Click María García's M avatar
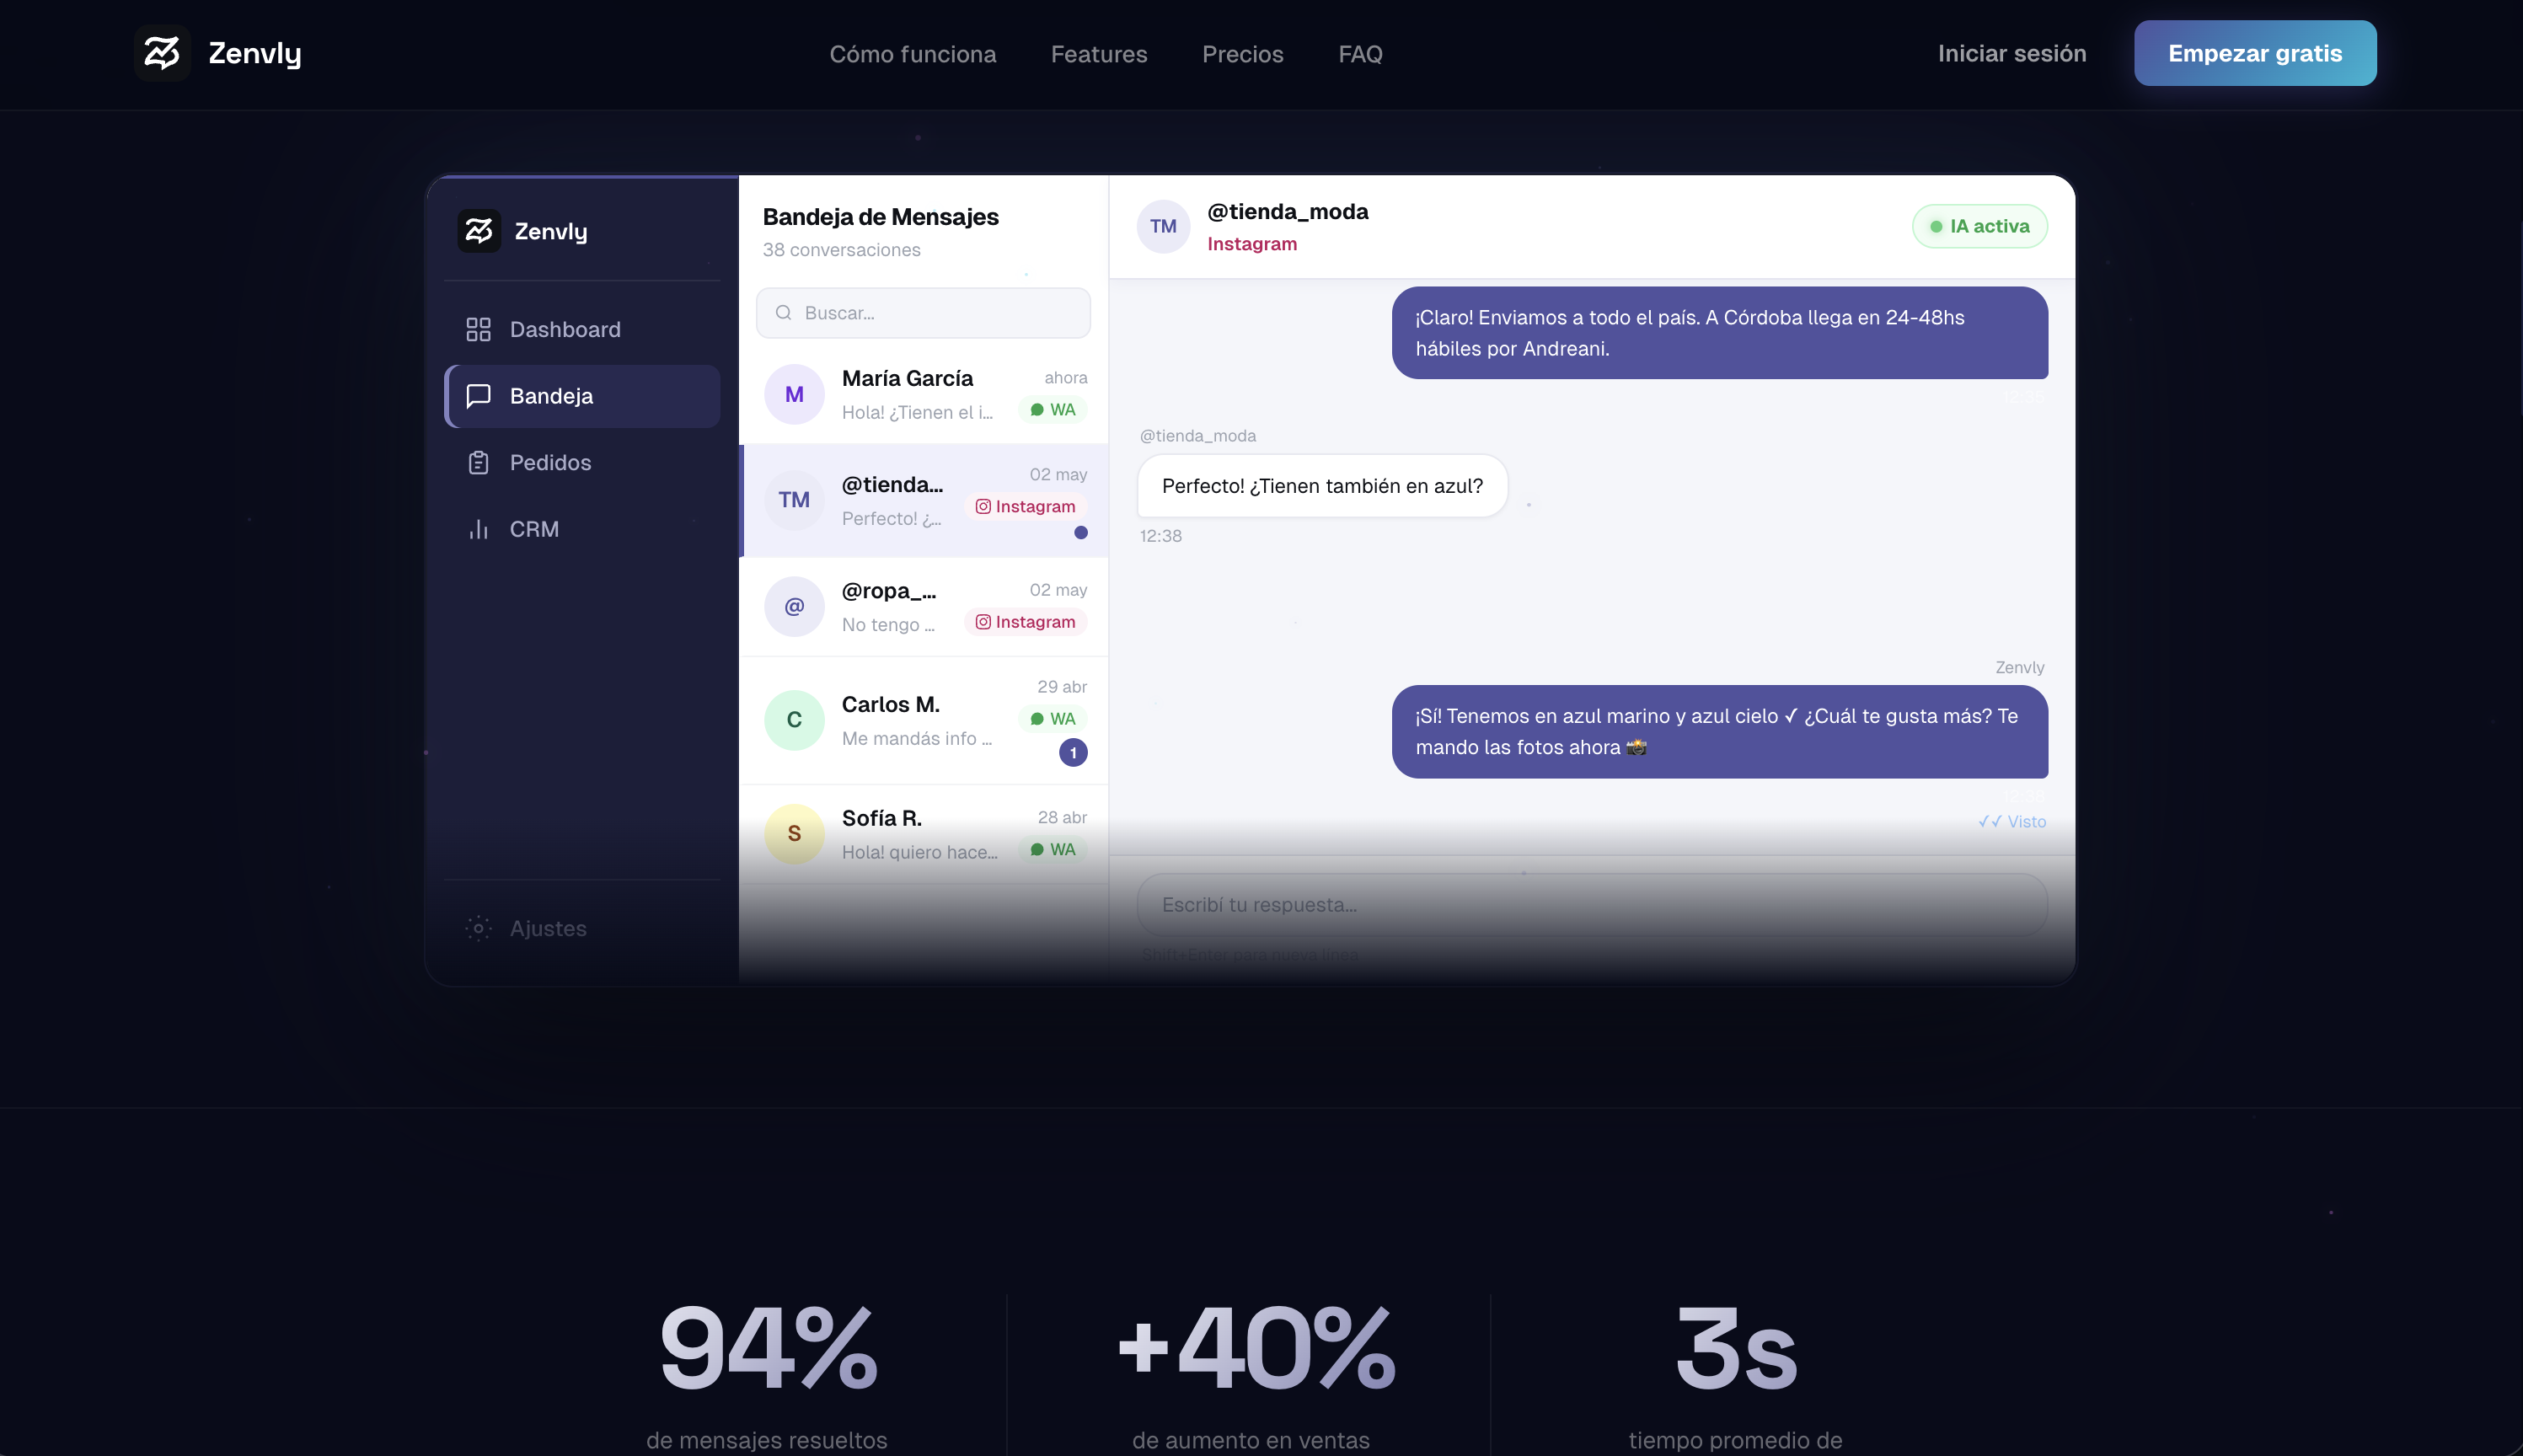2523x1456 pixels. click(794, 394)
